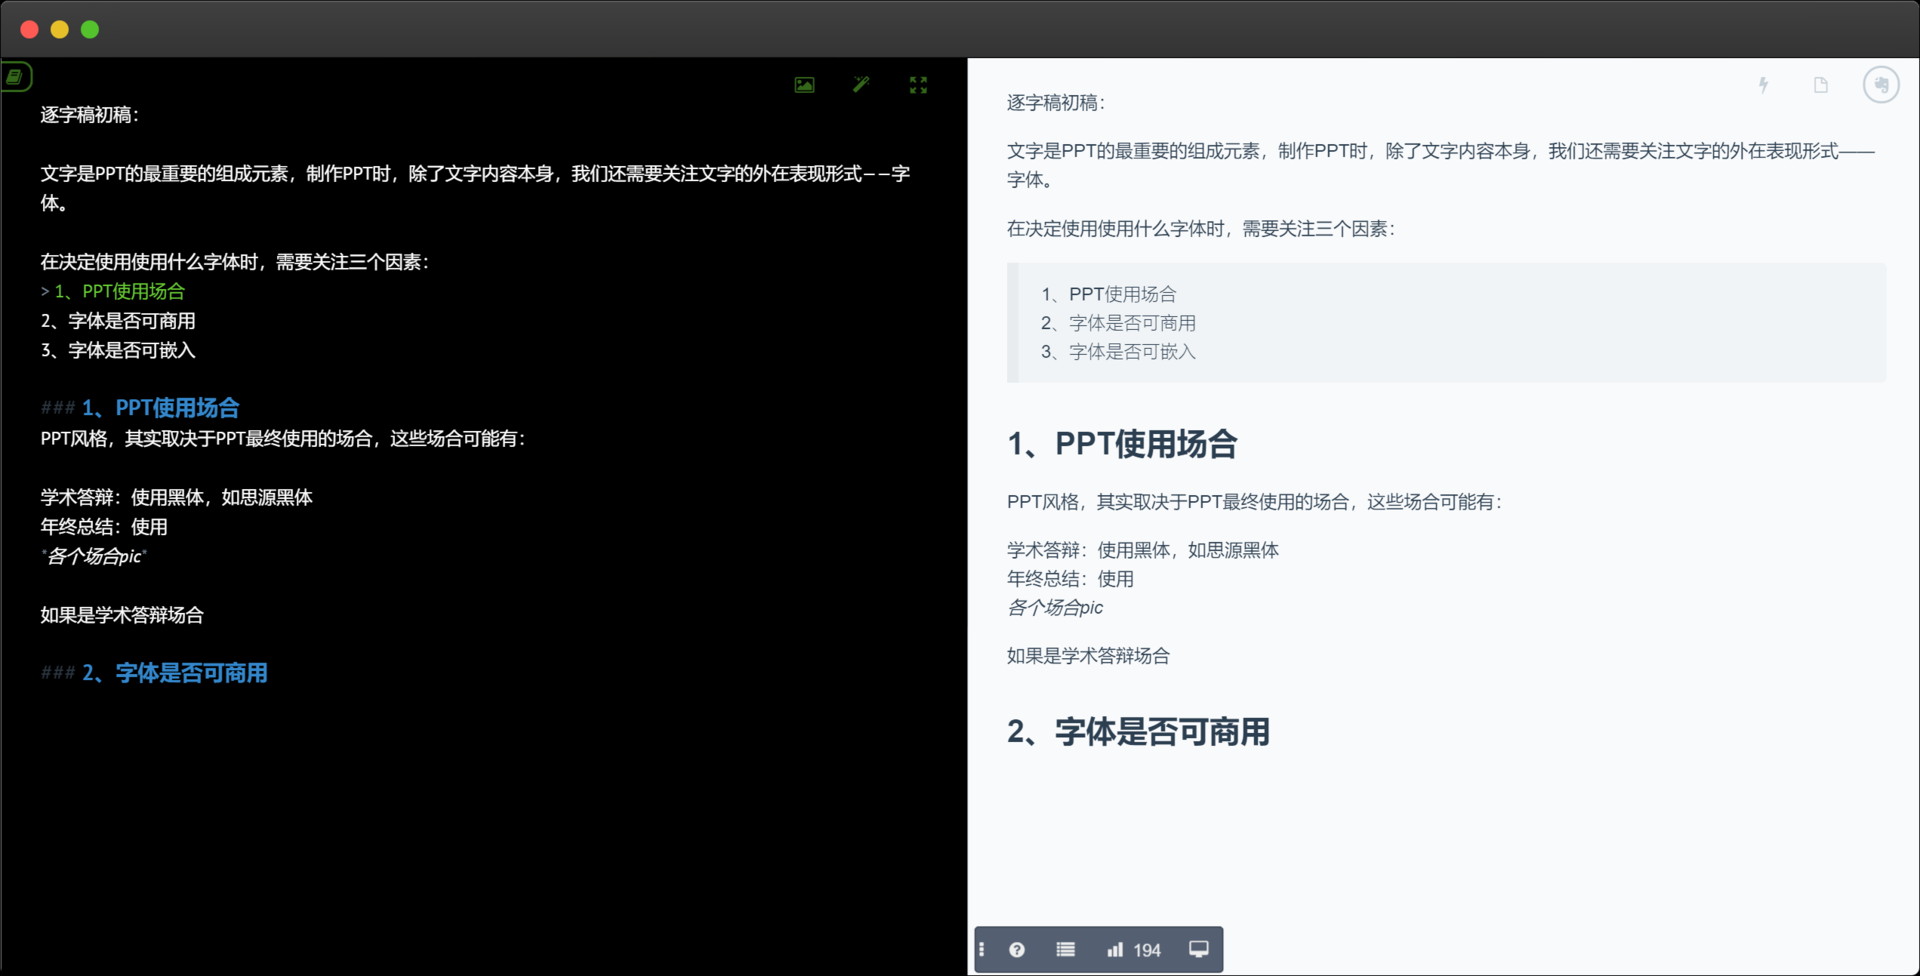This screenshot has height=976, width=1920.
Task: Click '学术答辩:使用黑体,如思源黑体' in preview
Action: [x=1143, y=550]
